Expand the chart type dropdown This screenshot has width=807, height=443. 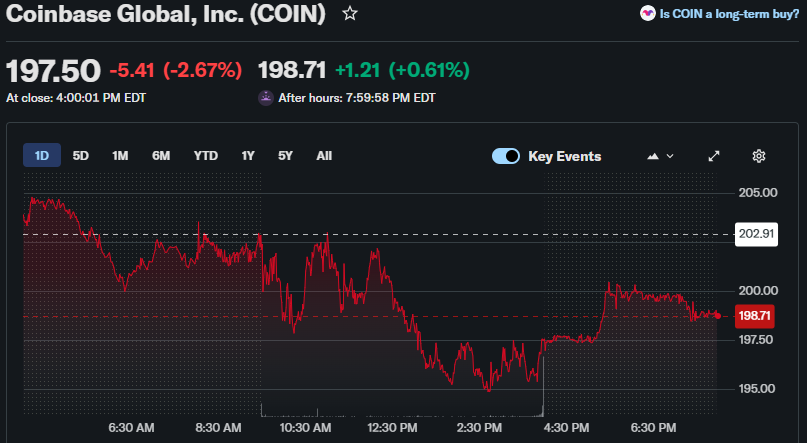coord(661,156)
